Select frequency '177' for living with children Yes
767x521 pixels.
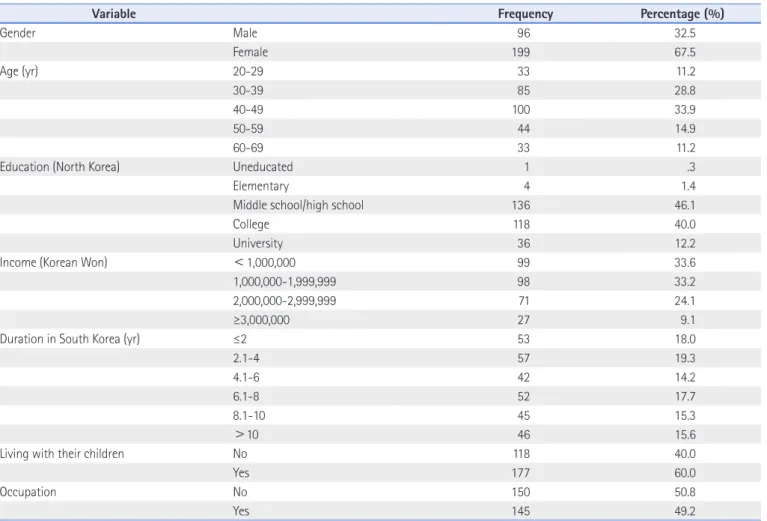tap(521, 473)
